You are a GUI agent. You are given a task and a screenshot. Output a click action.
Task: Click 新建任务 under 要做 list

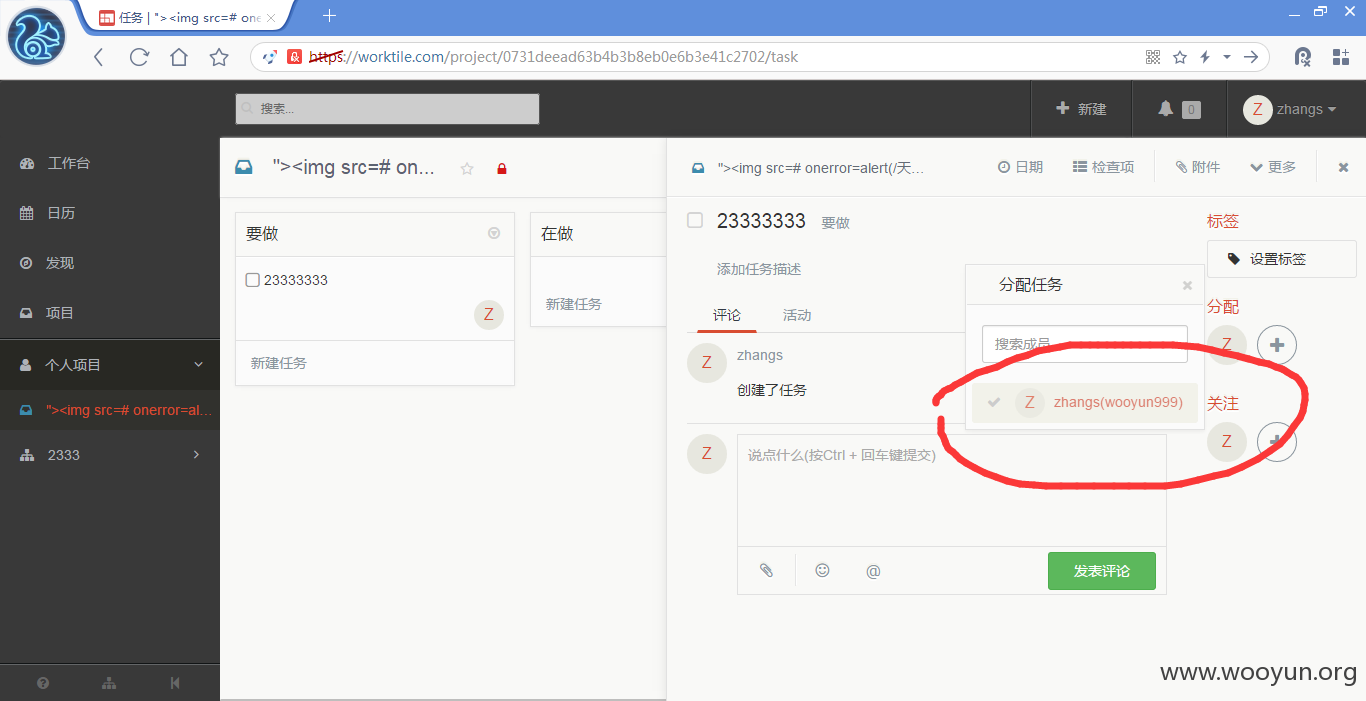pos(279,363)
